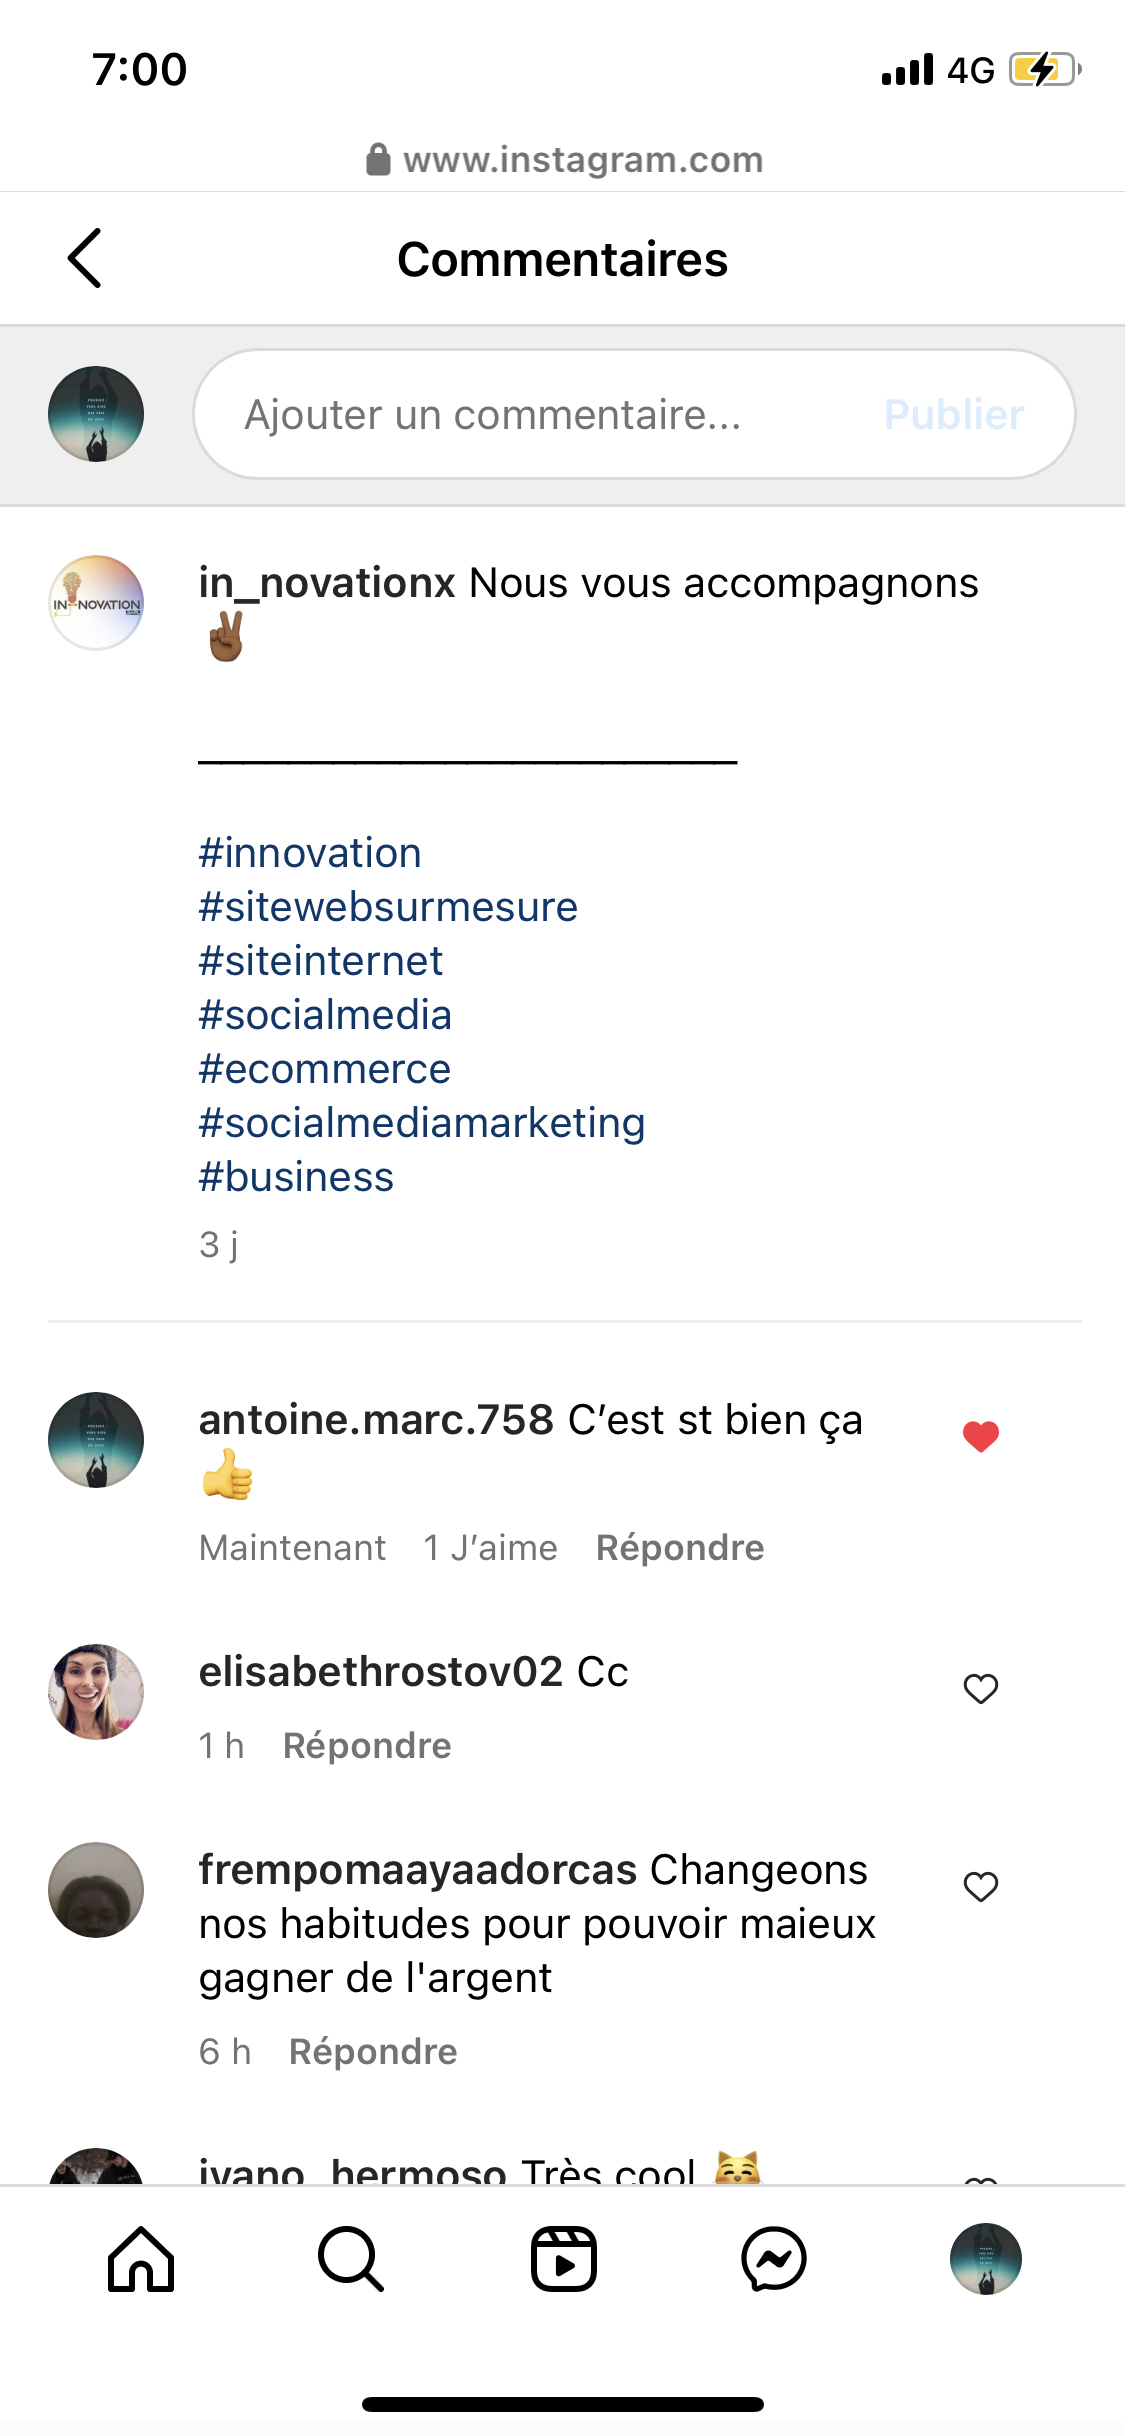The width and height of the screenshot is (1125, 2436).
Task: Open elisabethrostov02's profile avatar
Action: 96,1691
